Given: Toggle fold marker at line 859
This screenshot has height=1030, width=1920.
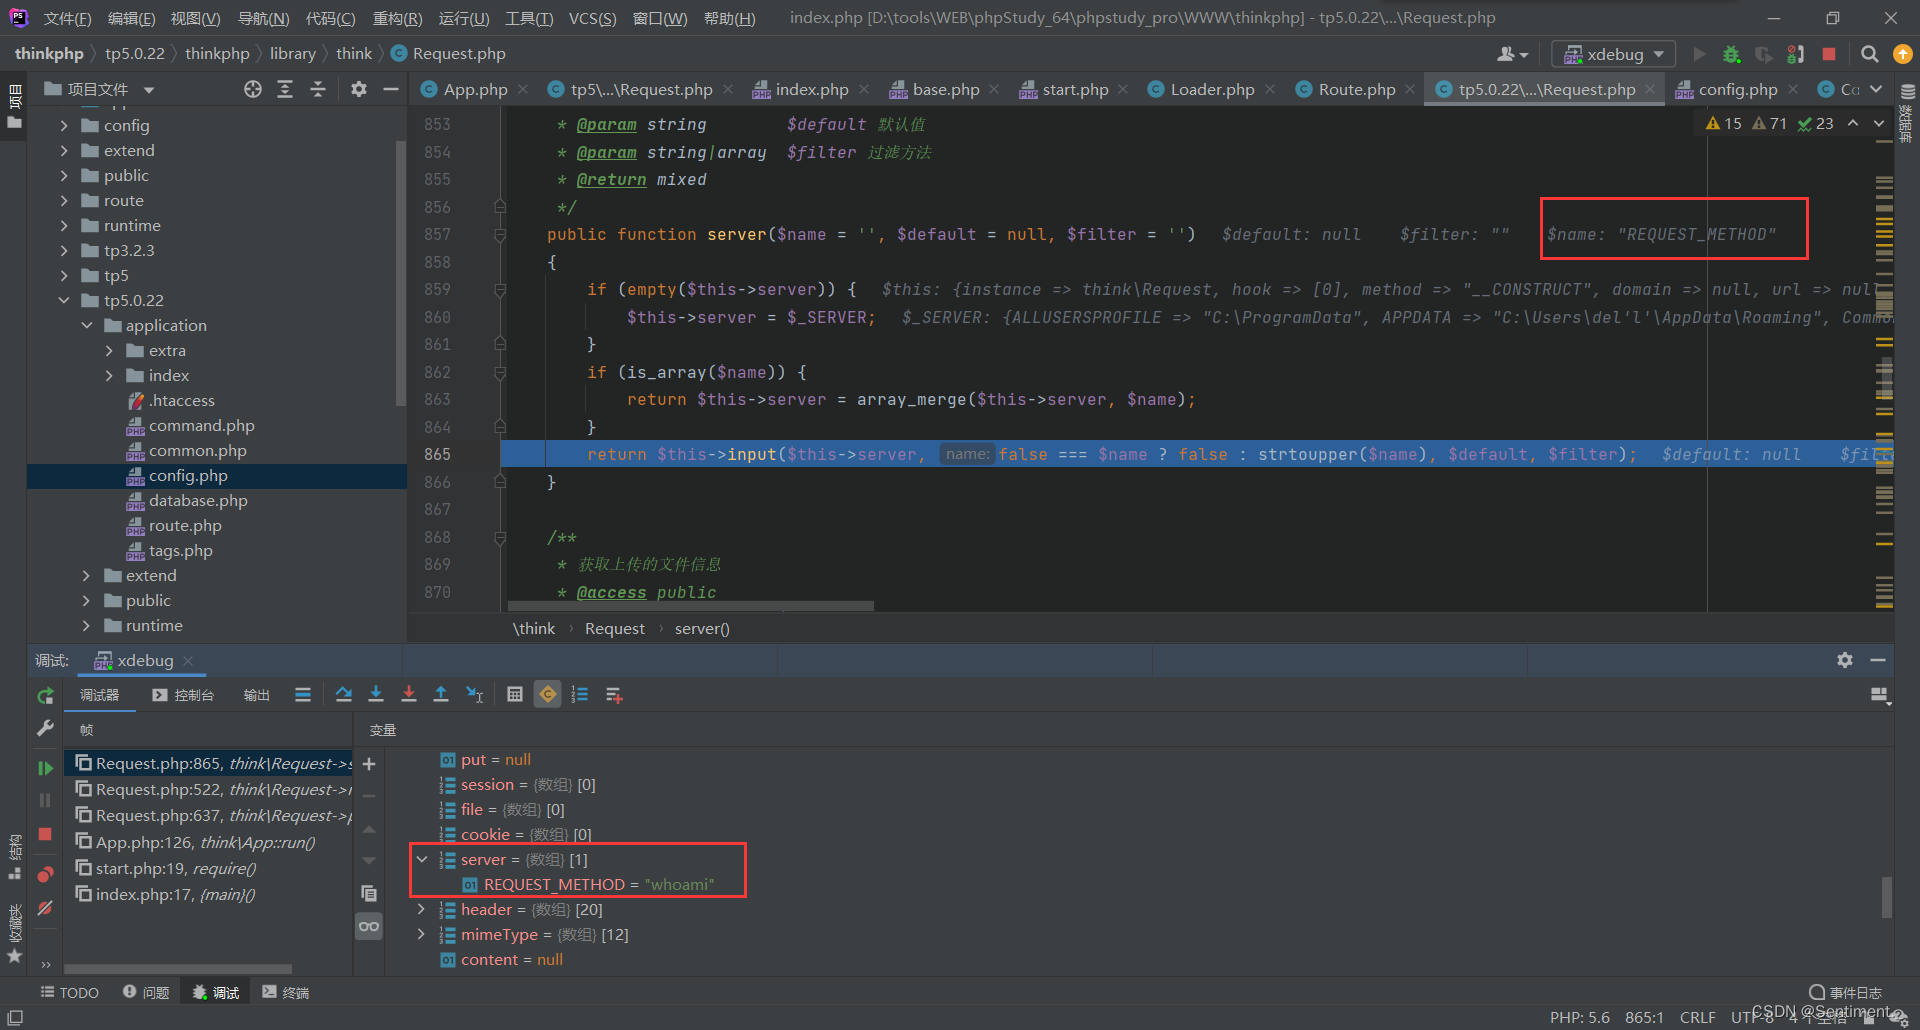Looking at the screenshot, I should (500, 290).
